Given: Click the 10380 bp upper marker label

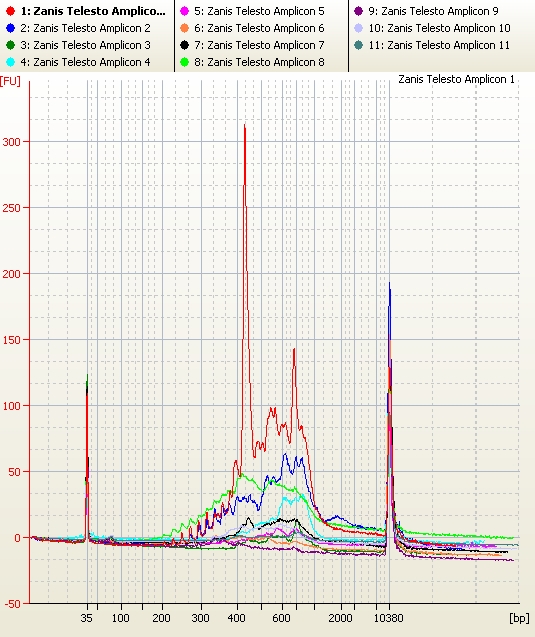Looking at the screenshot, I should 388,618.
